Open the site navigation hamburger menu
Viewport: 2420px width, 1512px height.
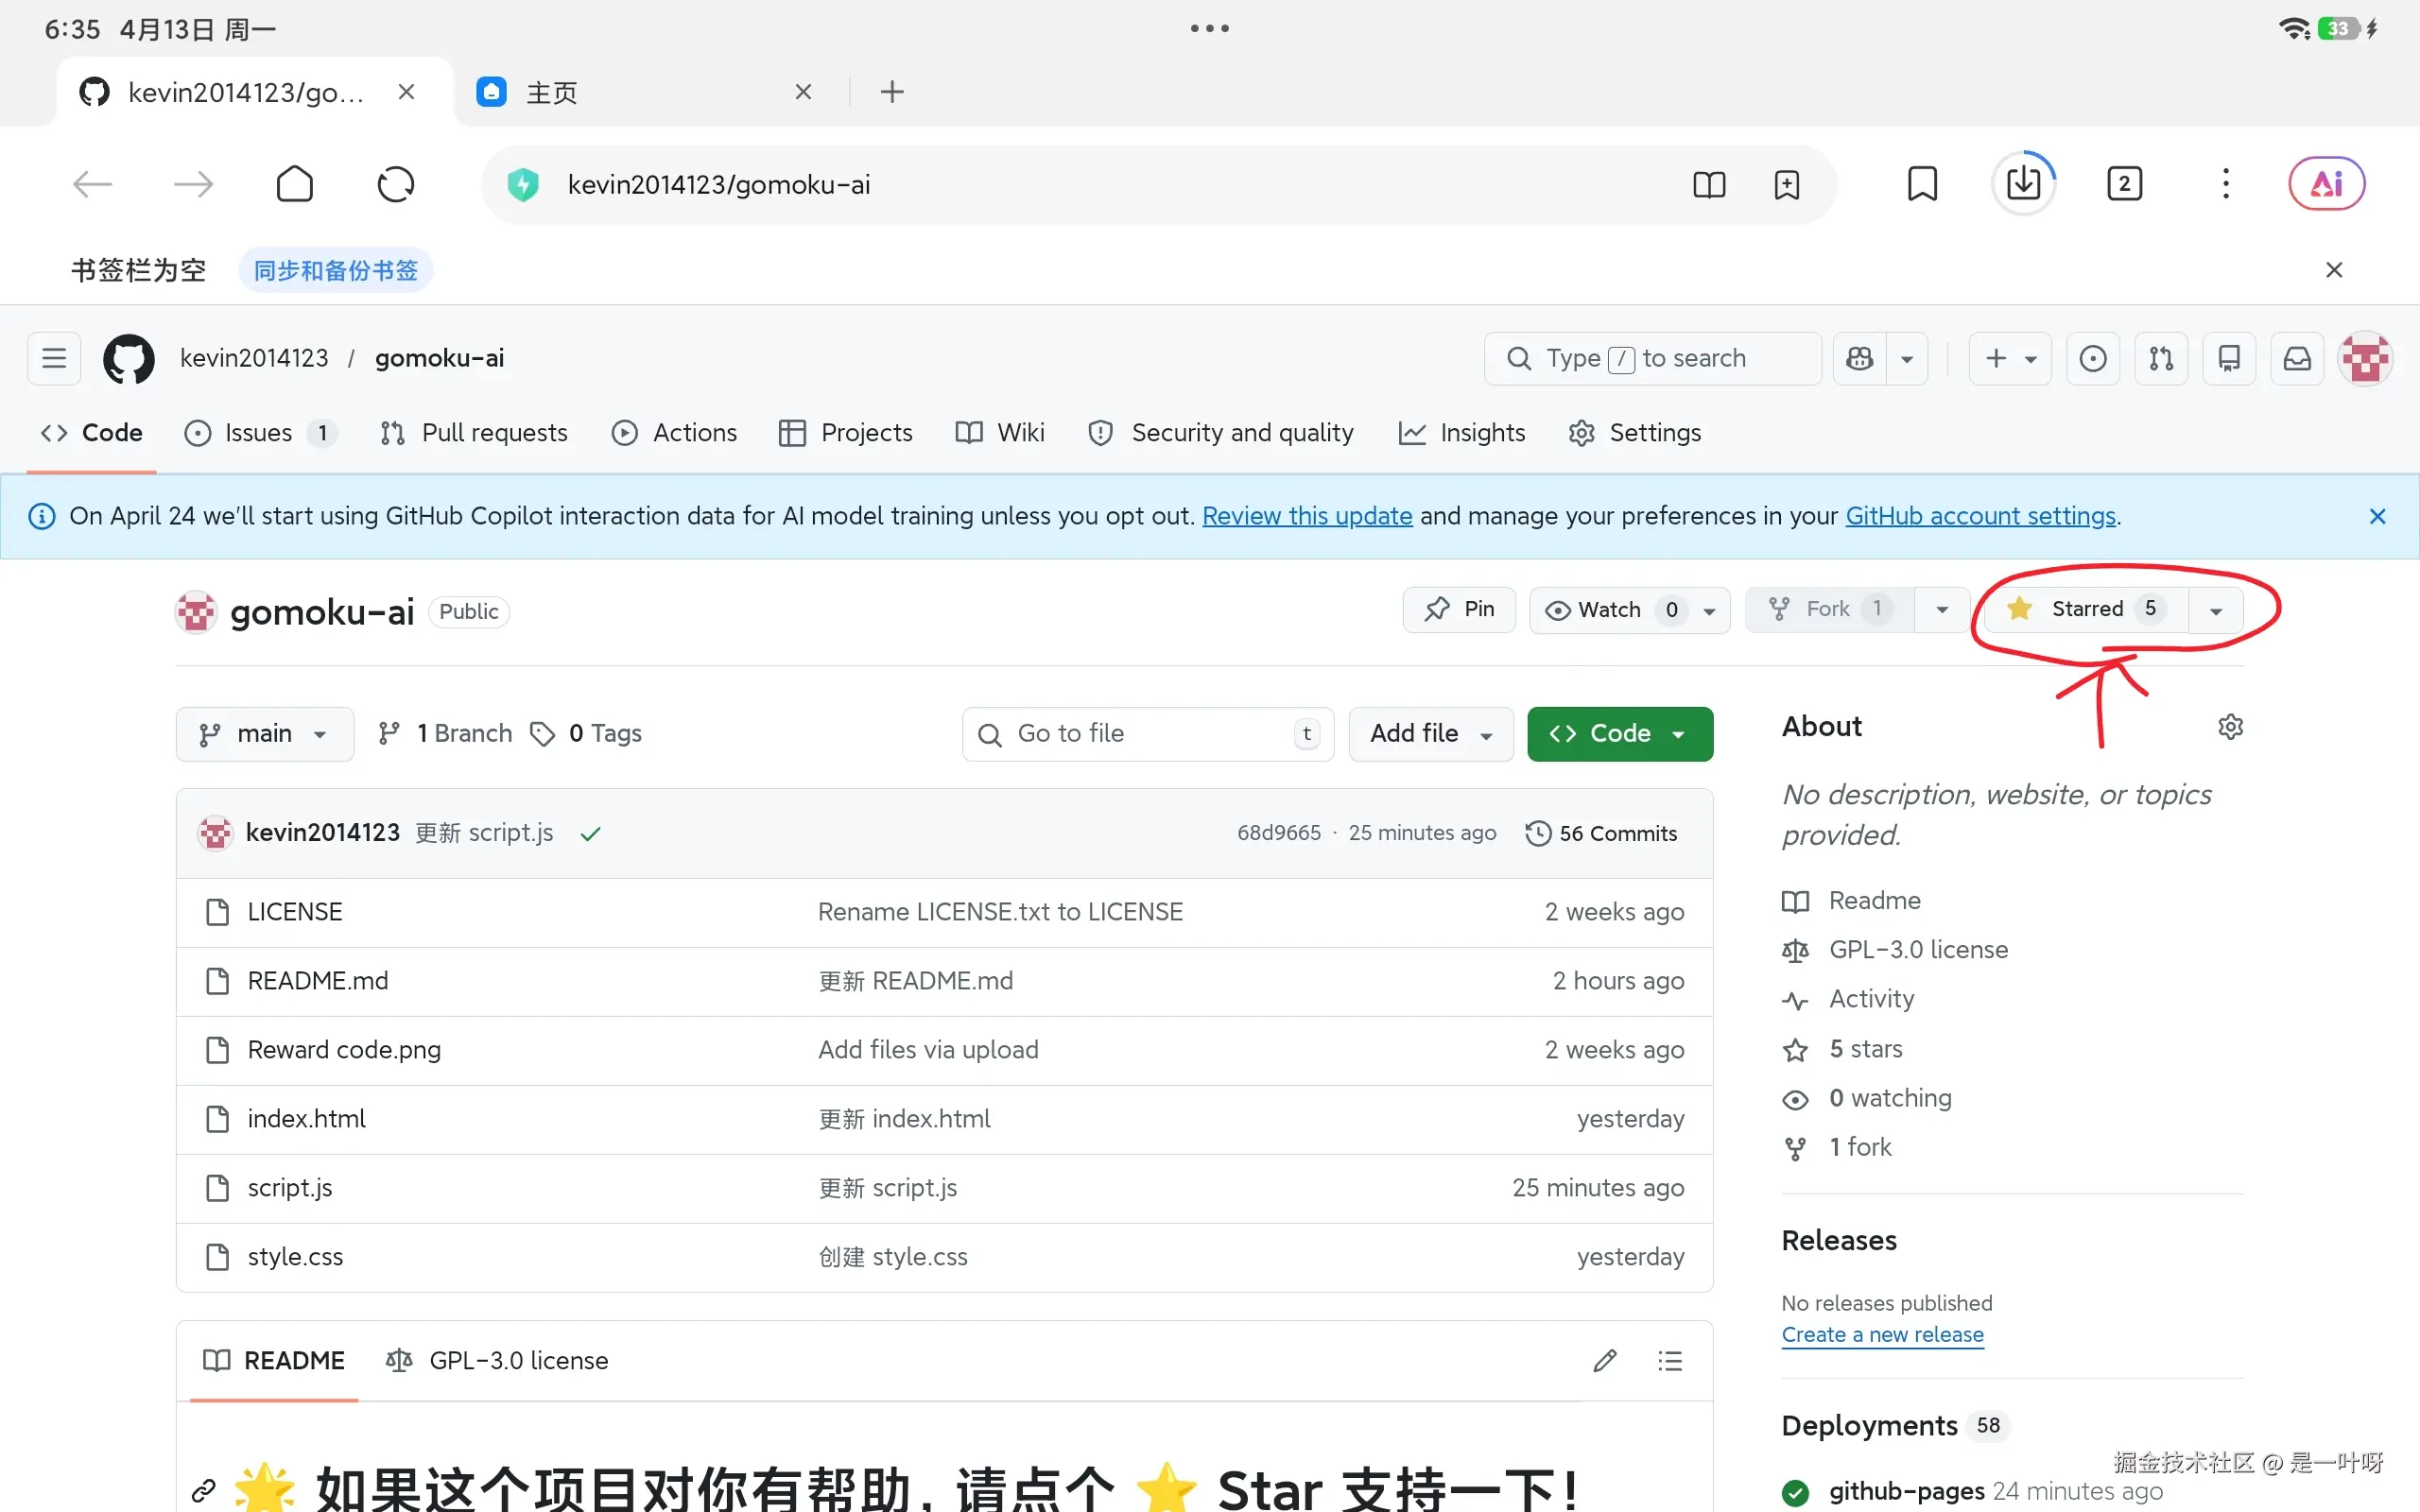[53, 358]
